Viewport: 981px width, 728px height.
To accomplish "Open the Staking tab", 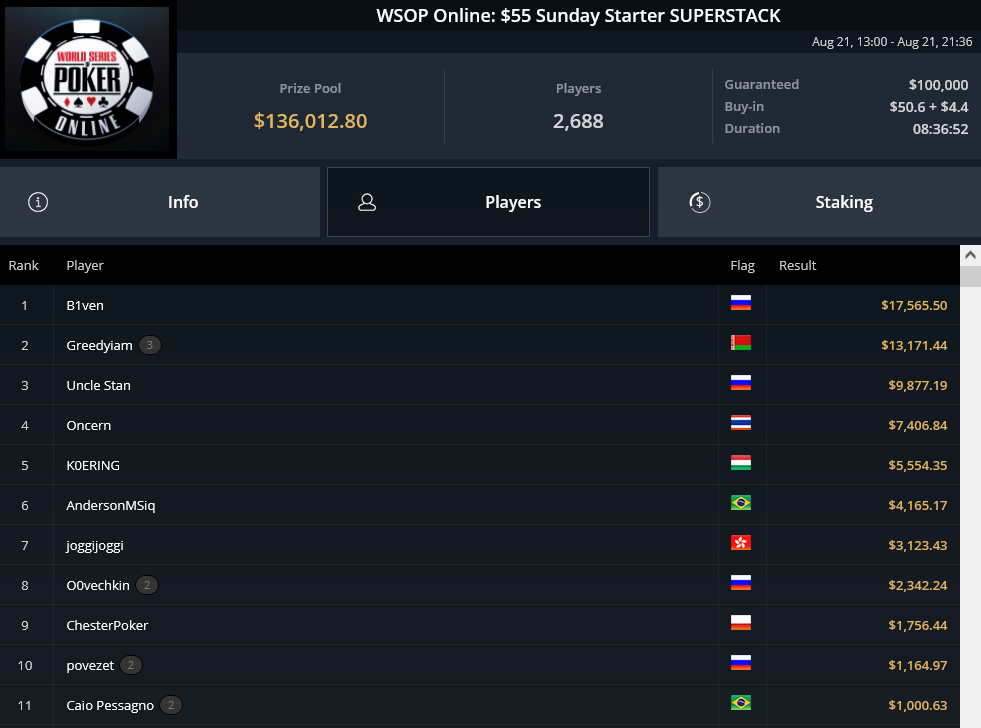I will (x=819, y=202).
